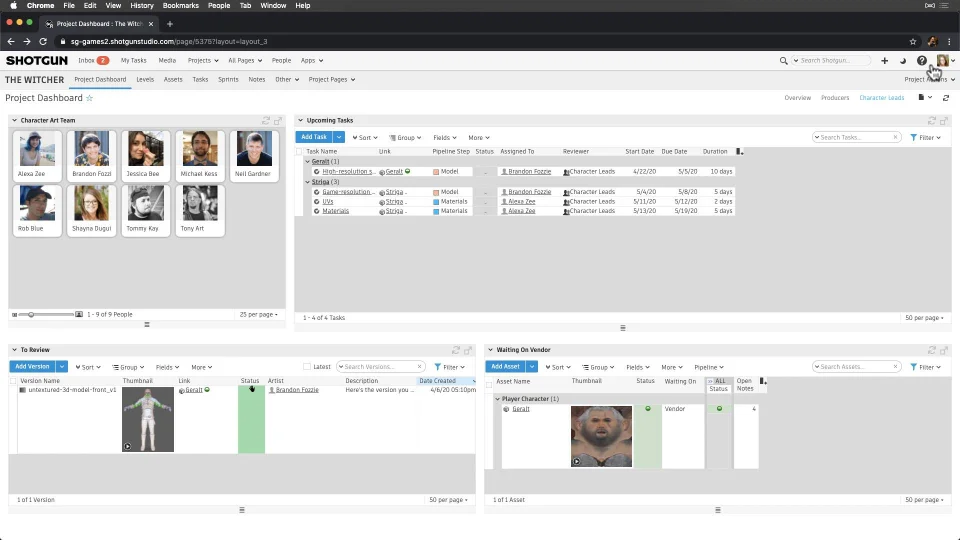
Task: Check the select-all box in Upcoming Tasks
Action: pos(299,151)
